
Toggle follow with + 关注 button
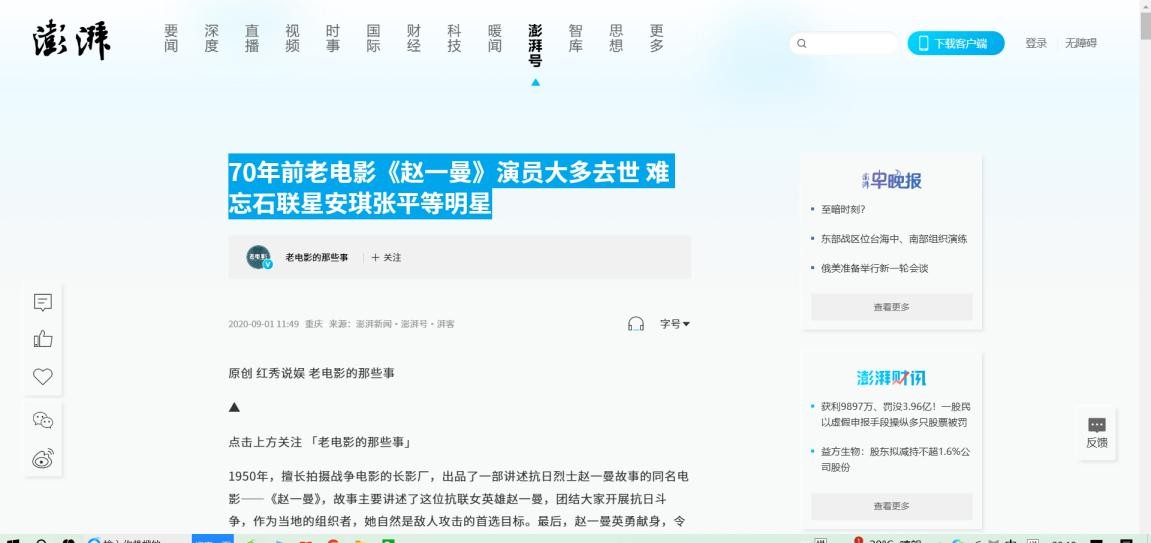coord(386,258)
